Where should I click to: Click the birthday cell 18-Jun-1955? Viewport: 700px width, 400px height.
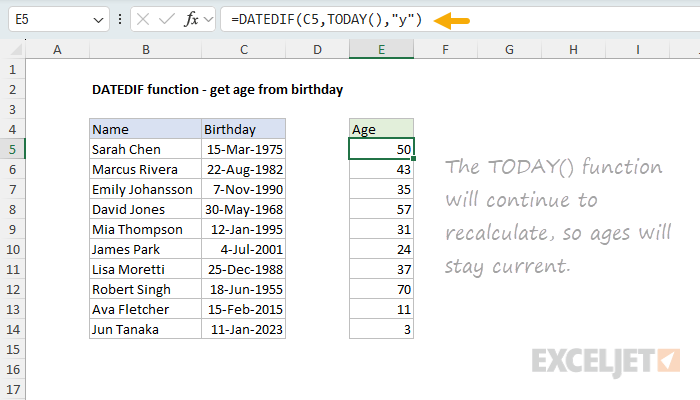point(243,289)
